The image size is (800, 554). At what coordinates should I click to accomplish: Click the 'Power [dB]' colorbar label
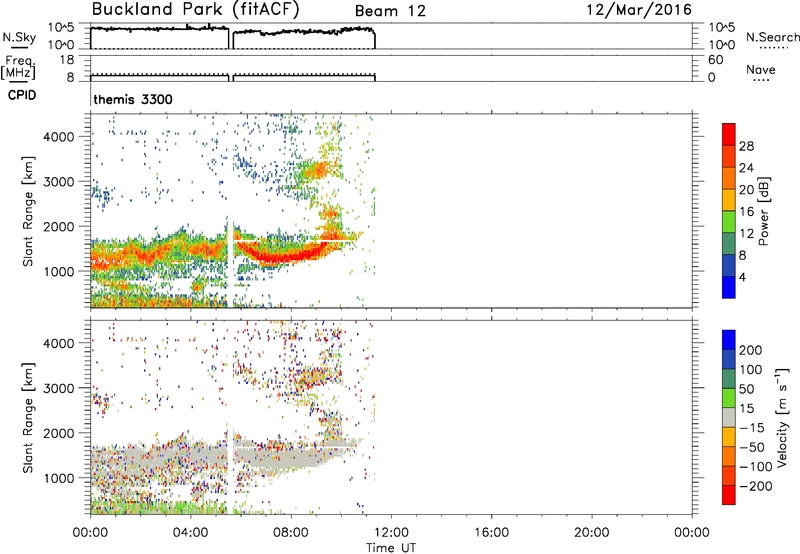(x=763, y=211)
